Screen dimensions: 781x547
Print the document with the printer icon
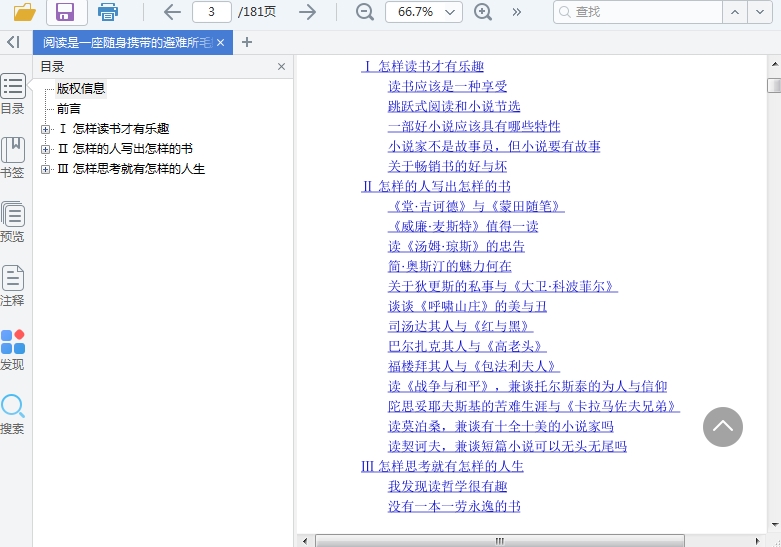108,11
